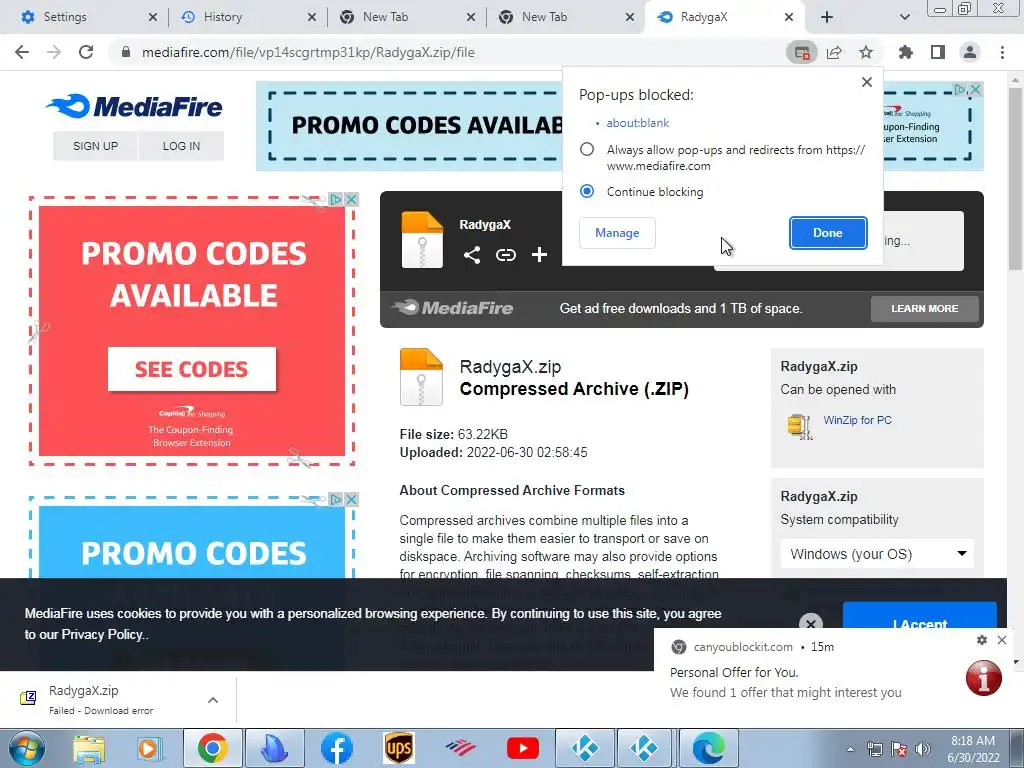The height and width of the screenshot is (768, 1024).
Task: Click the address bar URL
Action: [308, 52]
